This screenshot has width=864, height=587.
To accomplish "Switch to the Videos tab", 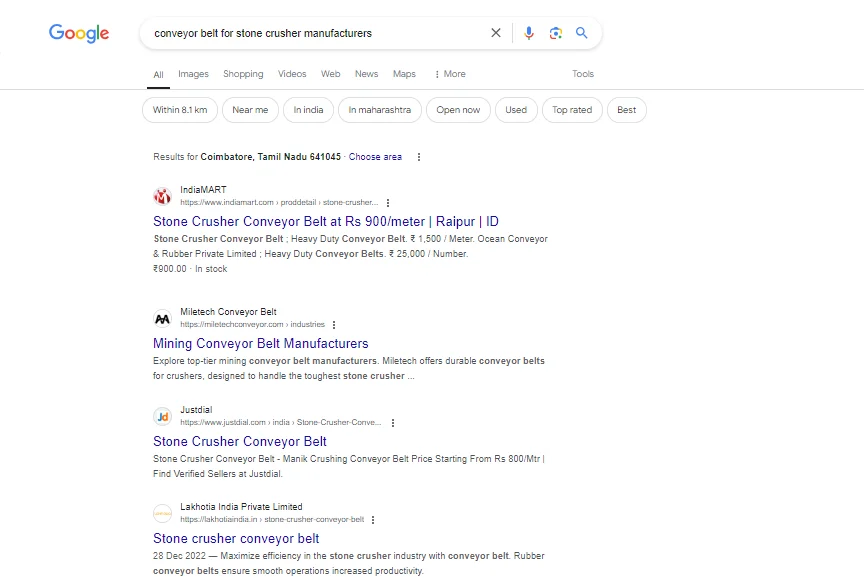I will click(x=292, y=74).
